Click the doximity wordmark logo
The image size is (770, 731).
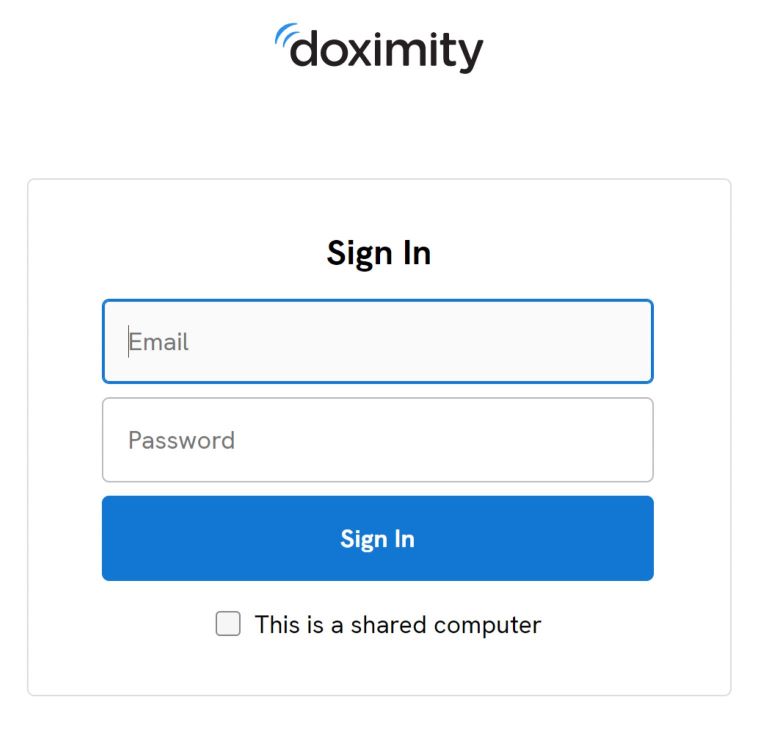point(386,50)
